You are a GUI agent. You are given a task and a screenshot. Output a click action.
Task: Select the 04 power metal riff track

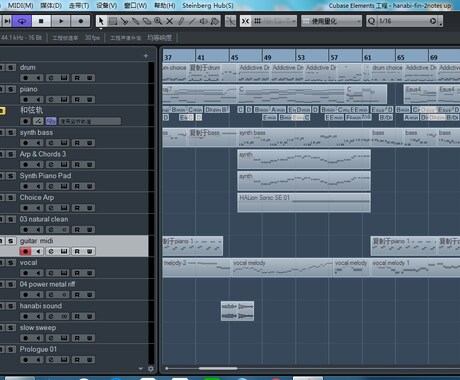coord(47,284)
